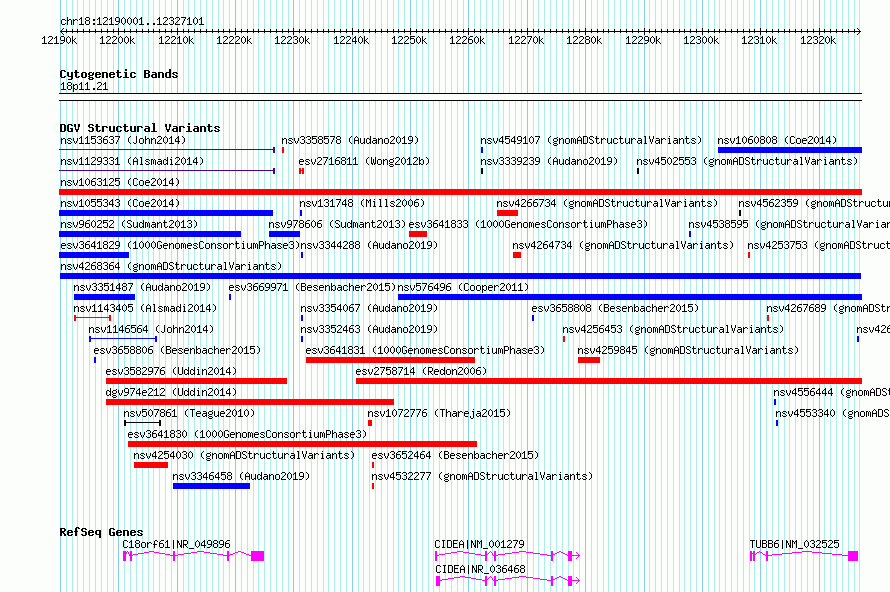
Task: Click nsv4562359 variant label
Action: coord(814,203)
